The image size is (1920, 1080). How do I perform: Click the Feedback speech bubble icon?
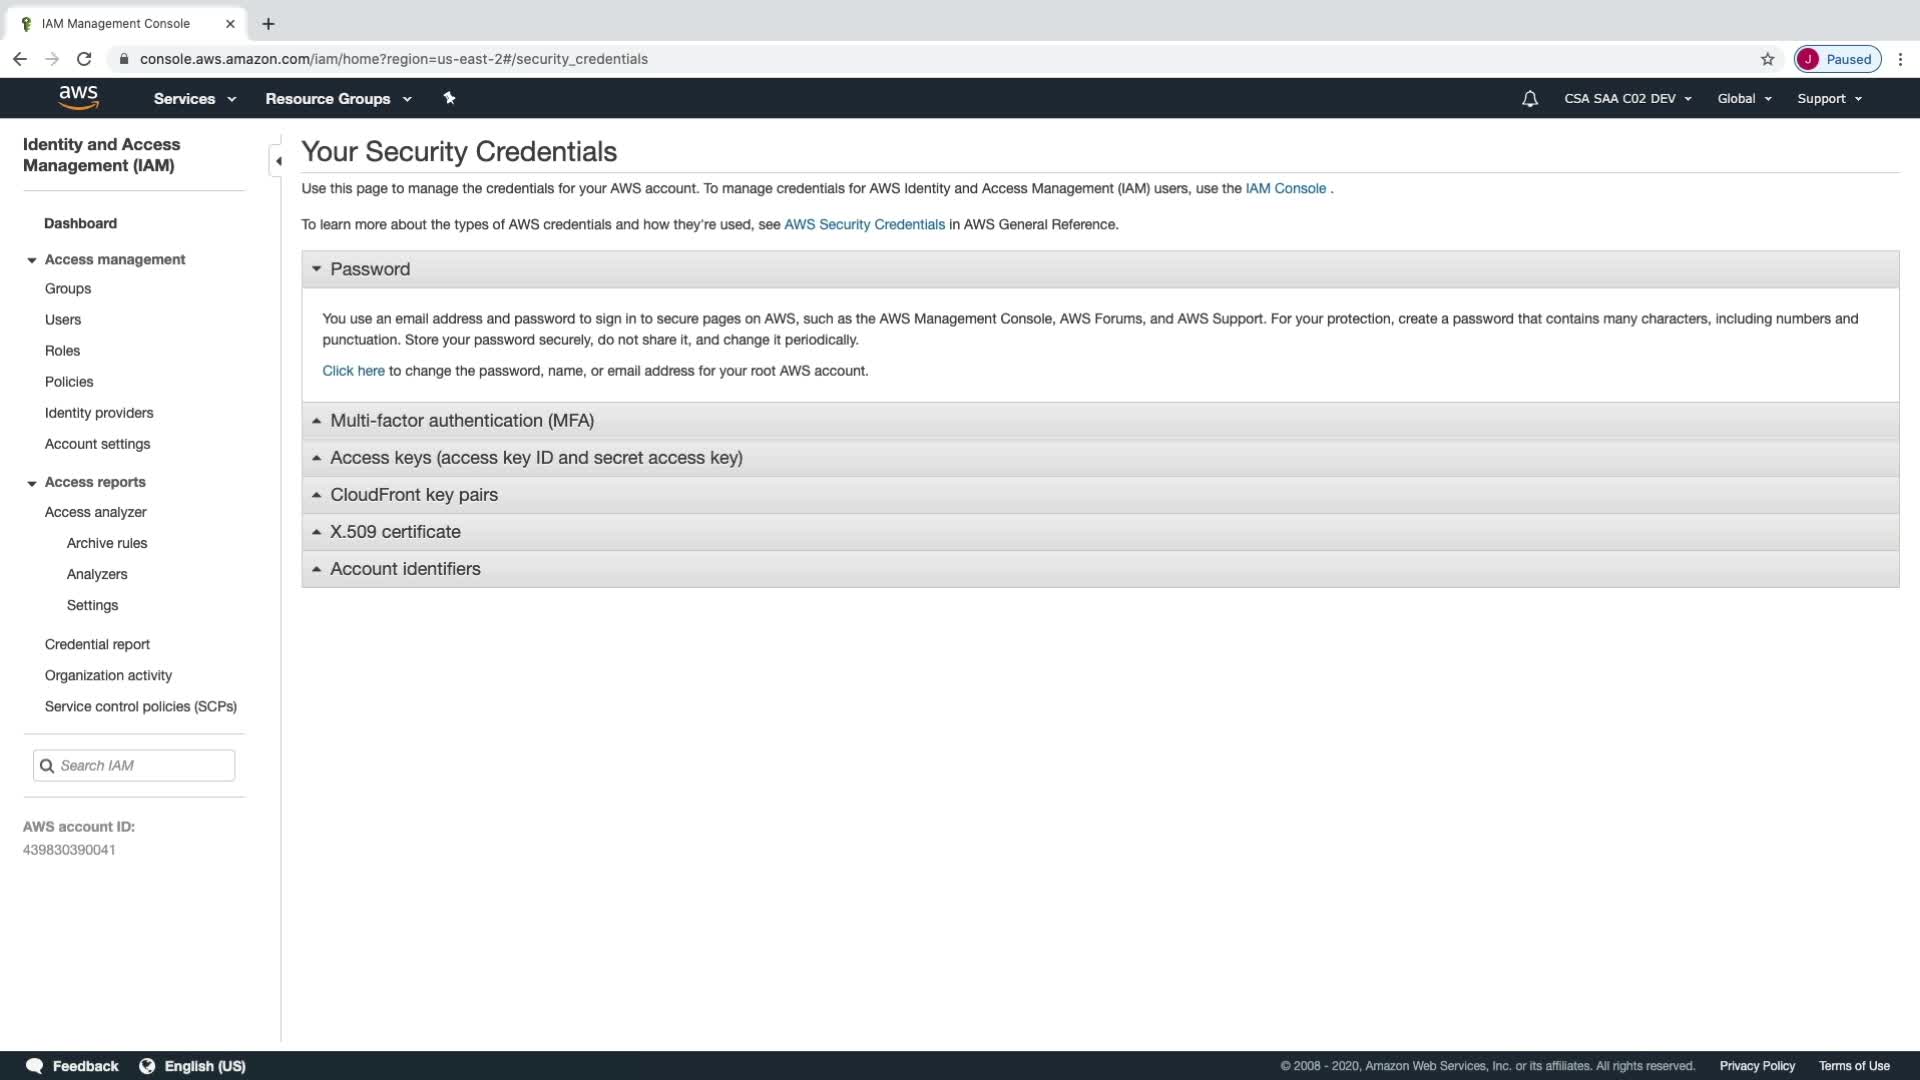pos(34,1066)
